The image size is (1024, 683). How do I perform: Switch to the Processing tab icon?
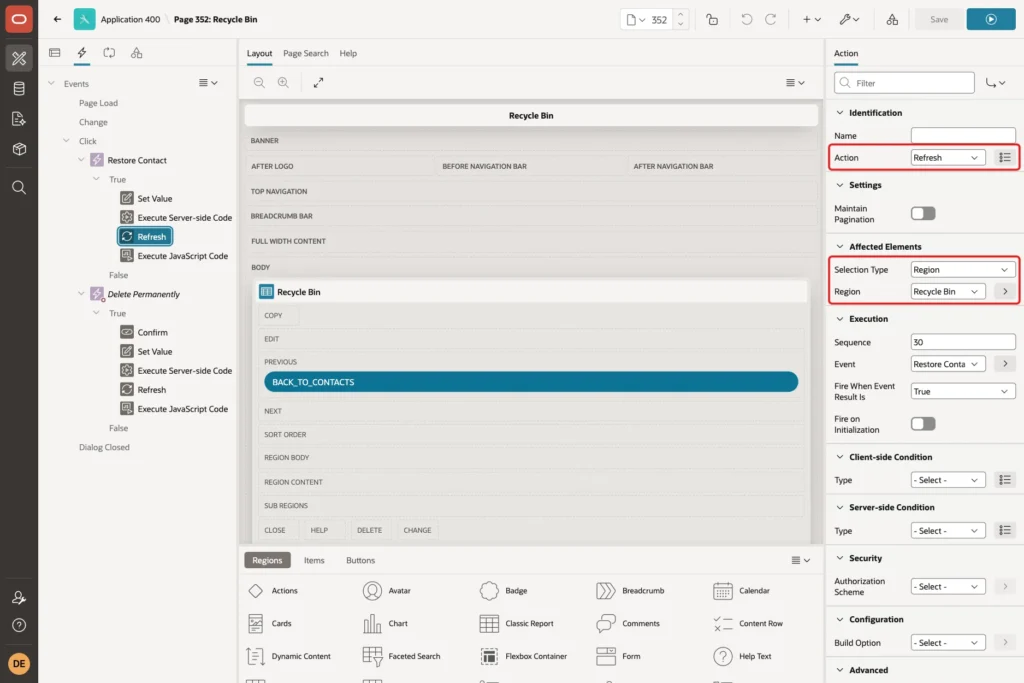point(109,53)
